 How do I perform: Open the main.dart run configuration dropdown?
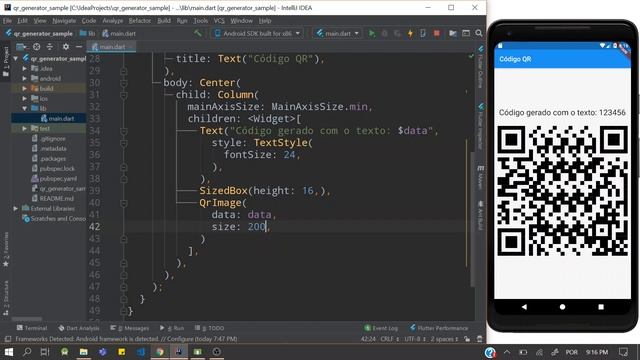338,33
